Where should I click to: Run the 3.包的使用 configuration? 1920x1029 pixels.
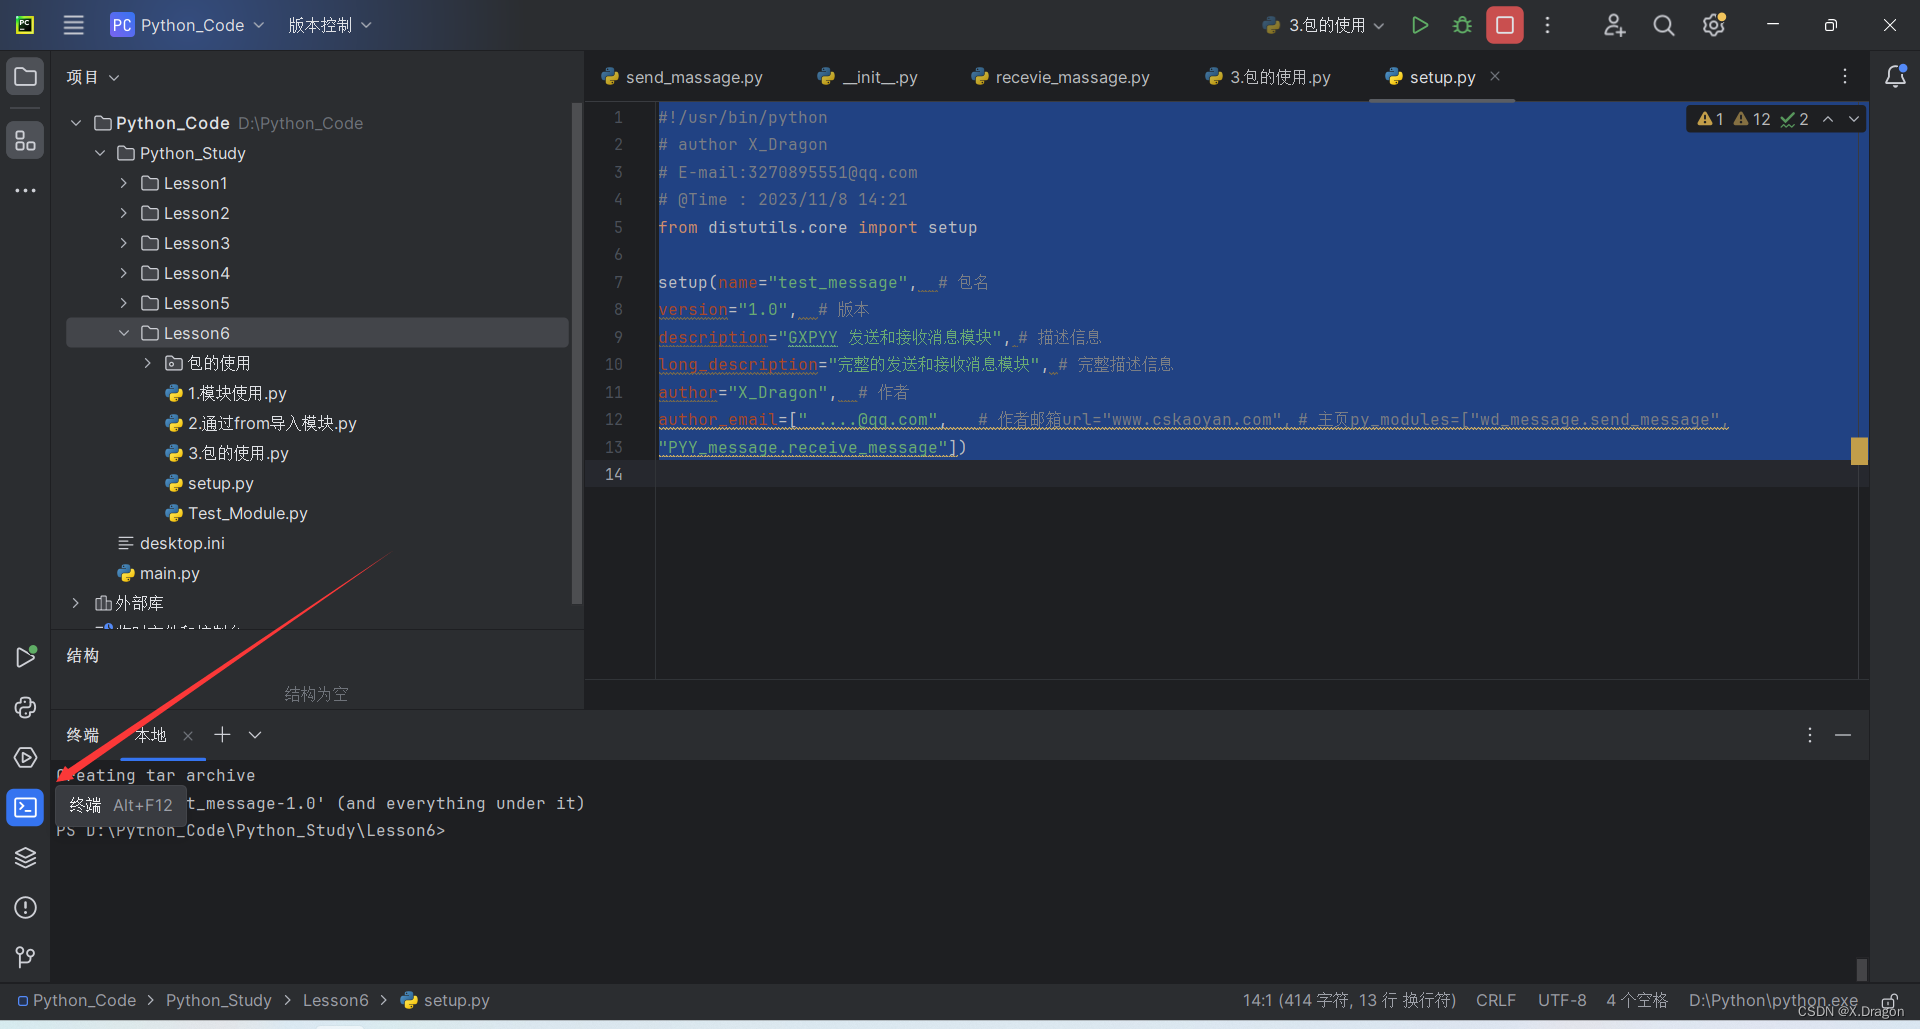(x=1419, y=25)
